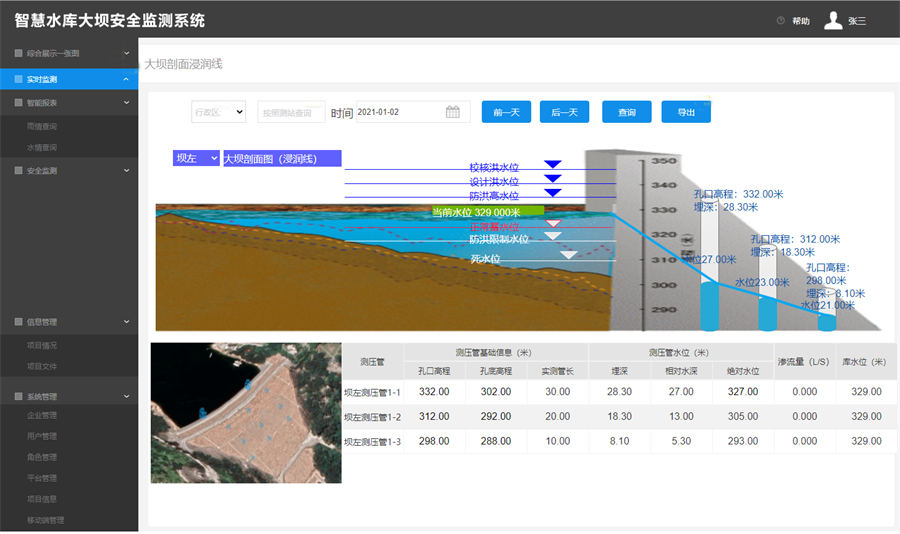Viewport: 900px width, 534px height.
Task: Click the 按照测站查询 search field
Action: pos(291,112)
